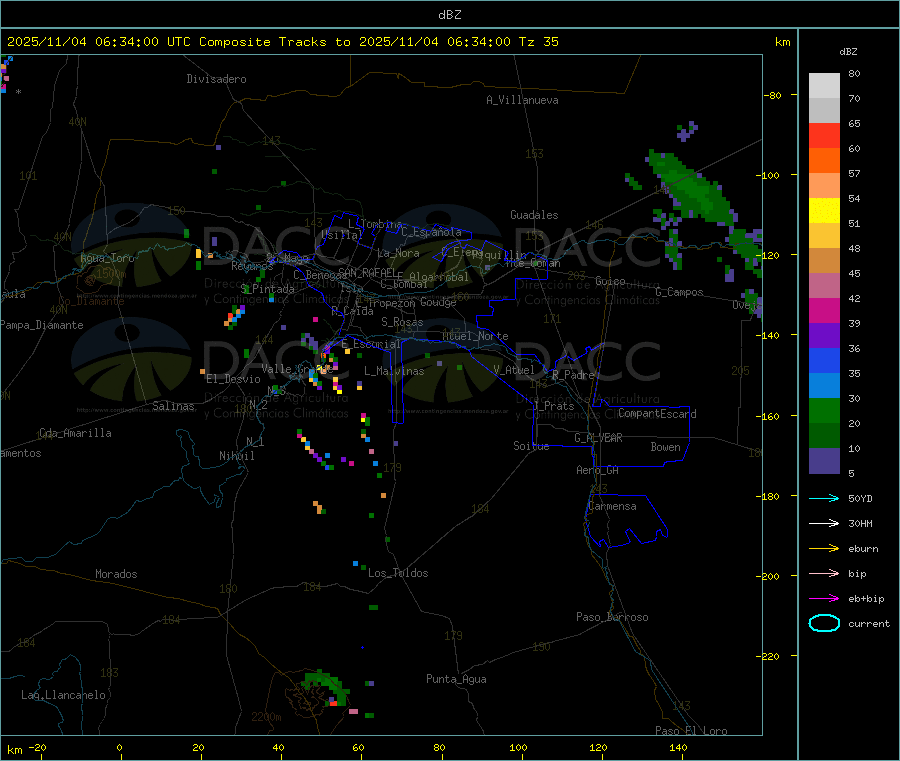Click the Paso_Barroso map label
This screenshot has height=761, width=900.
point(612,617)
